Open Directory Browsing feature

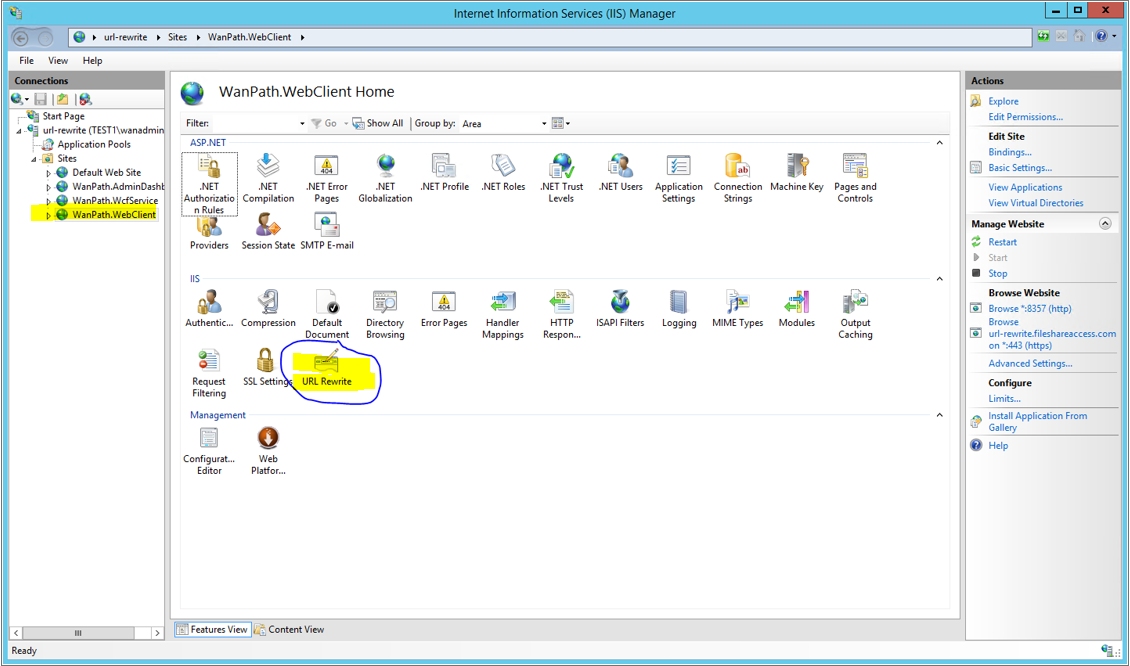click(x=385, y=315)
